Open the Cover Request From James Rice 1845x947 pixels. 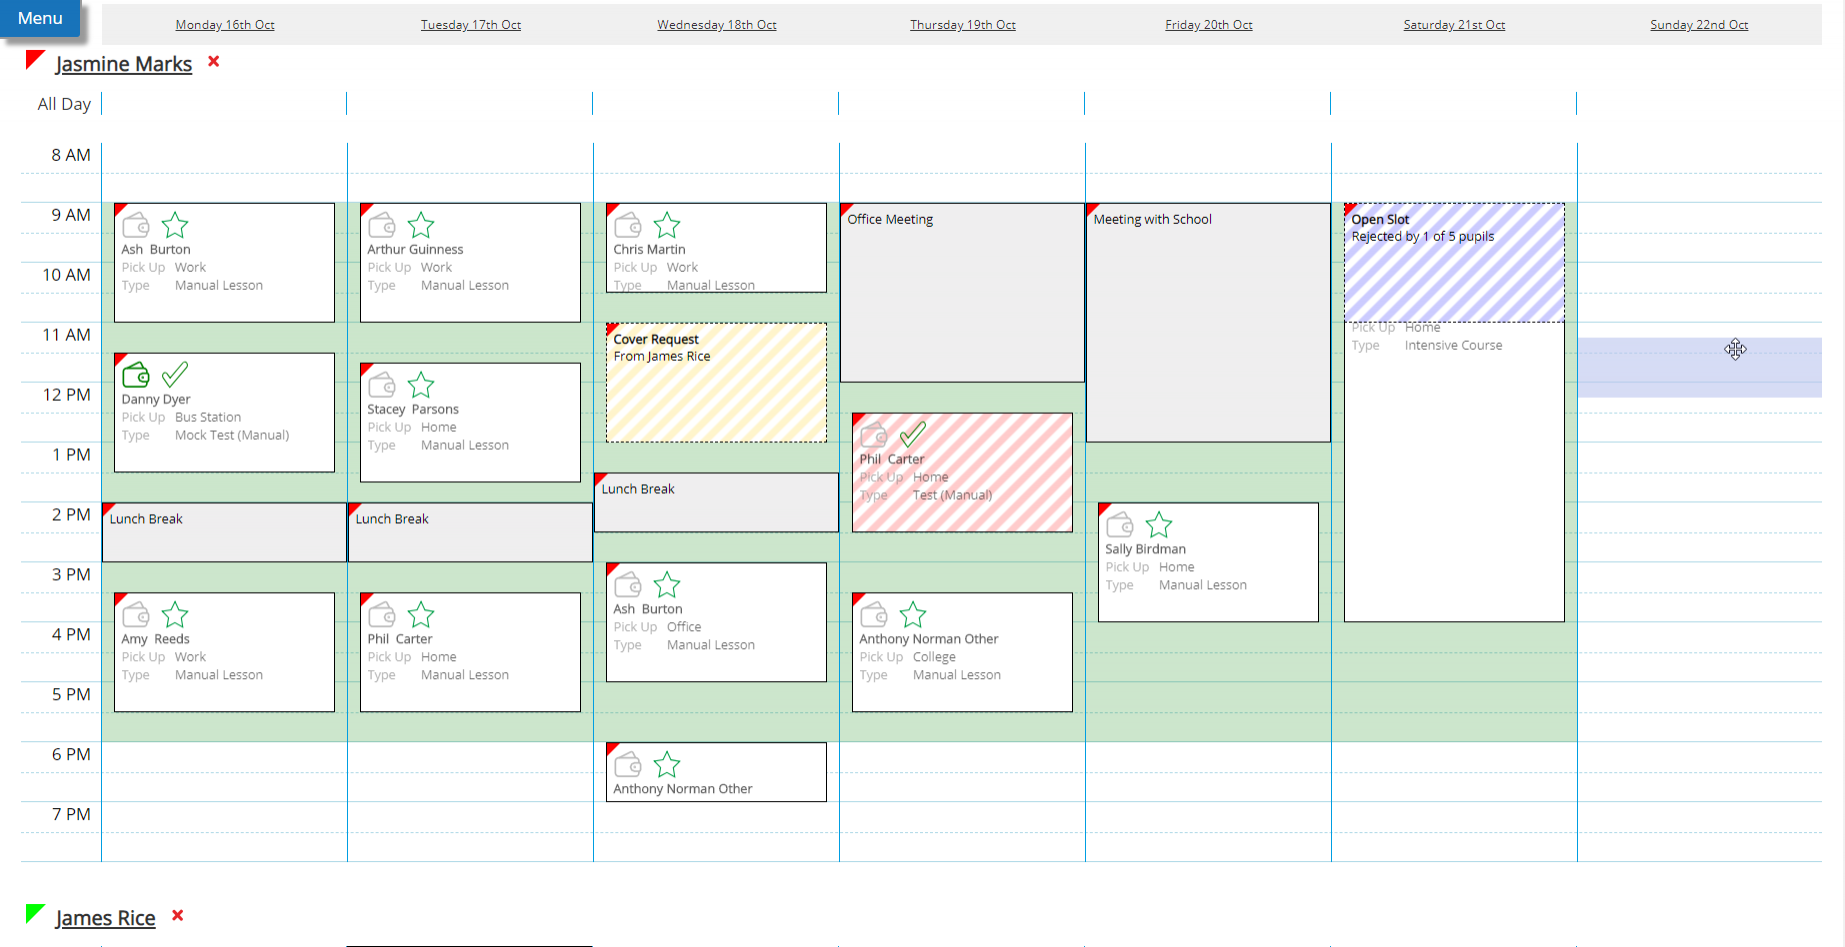716,382
